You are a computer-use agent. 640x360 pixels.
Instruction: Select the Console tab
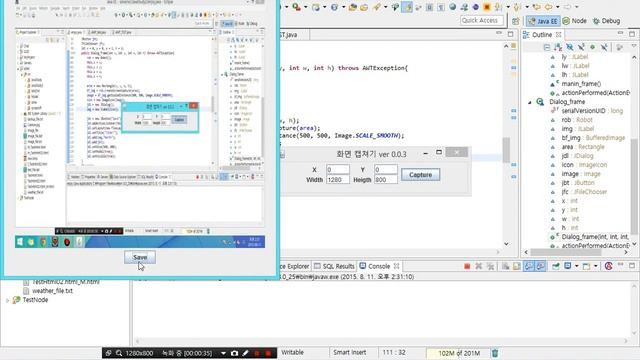pyautogui.click(x=379, y=266)
